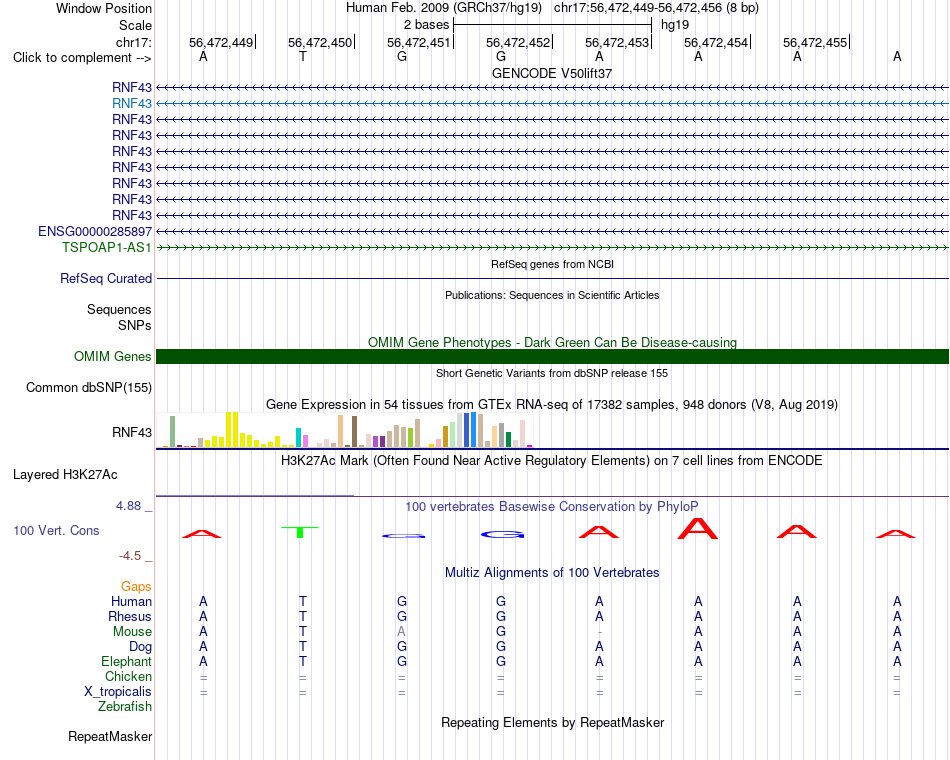Open the RefSeq Curated track label
The image size is (950, 760).
(106, 279)
